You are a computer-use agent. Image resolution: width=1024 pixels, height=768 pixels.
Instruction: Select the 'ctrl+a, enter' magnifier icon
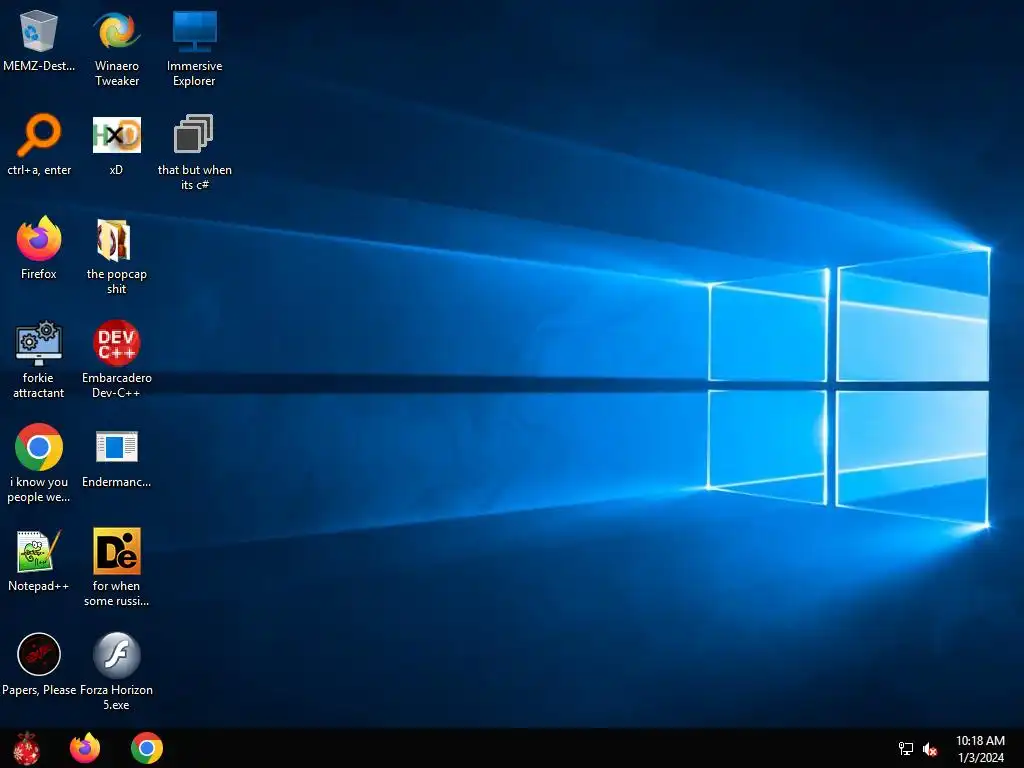39,135
